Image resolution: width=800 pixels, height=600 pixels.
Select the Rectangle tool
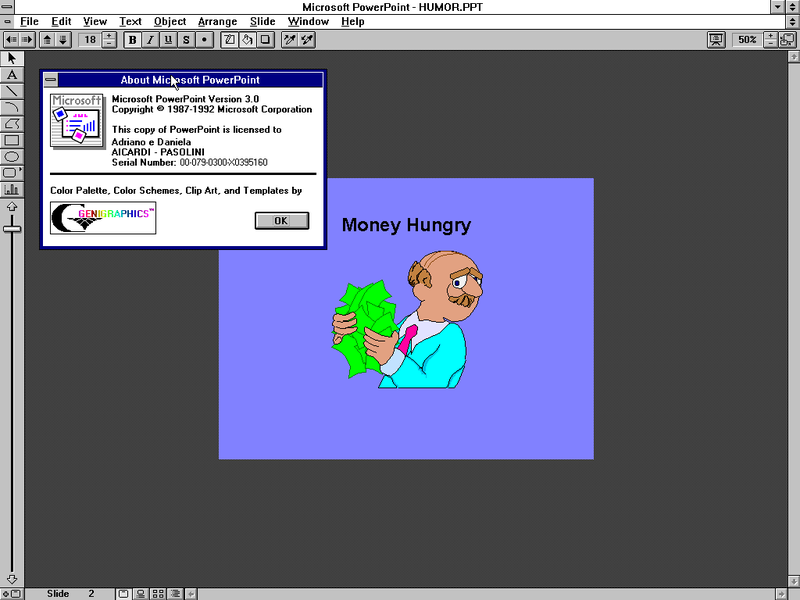click(x=12, y=140)
